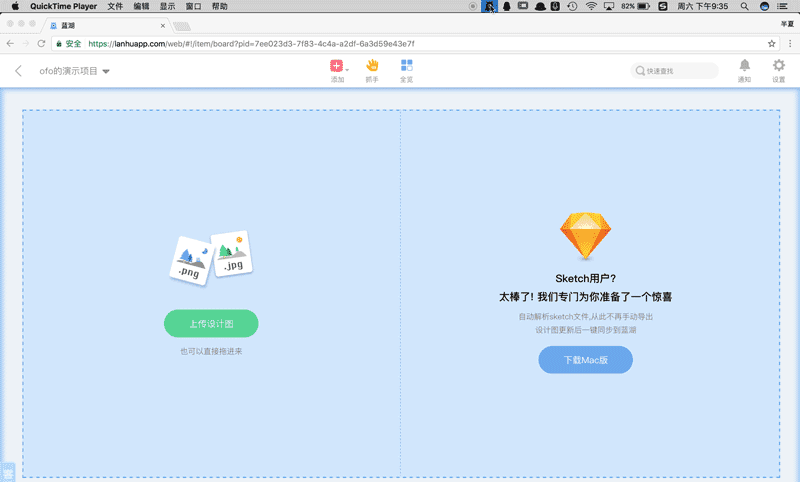800x482 pixels.
Task: Click the Sogou input method S icon
Action: pyautogui.click(x=663, y=6)
